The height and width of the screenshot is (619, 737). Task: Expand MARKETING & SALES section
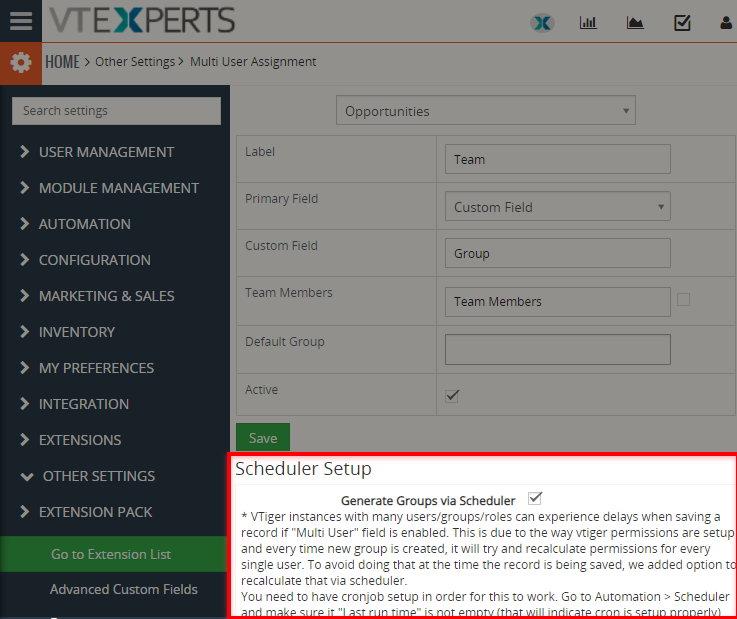[97, 296]
